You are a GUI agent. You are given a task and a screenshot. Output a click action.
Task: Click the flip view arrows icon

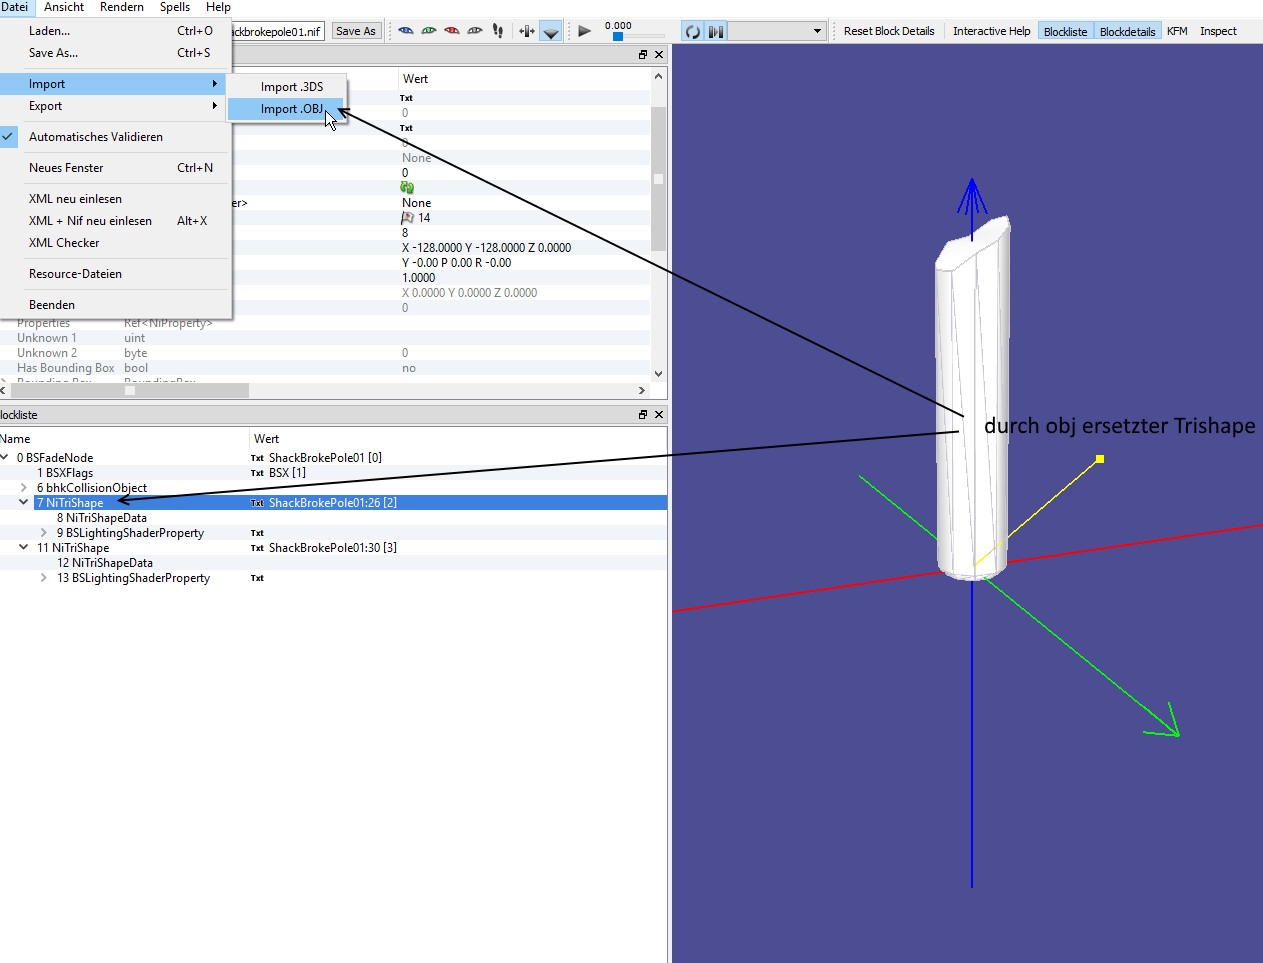point(527,31)
